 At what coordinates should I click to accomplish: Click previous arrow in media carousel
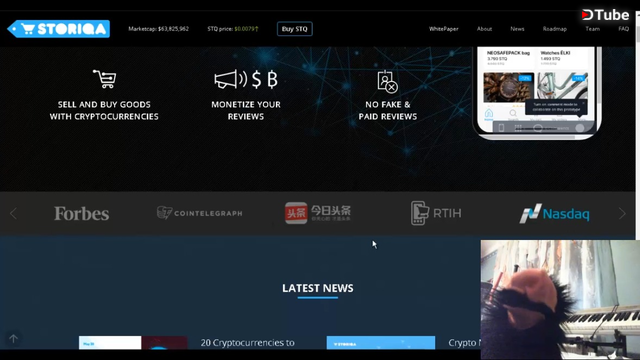(13, 213)
